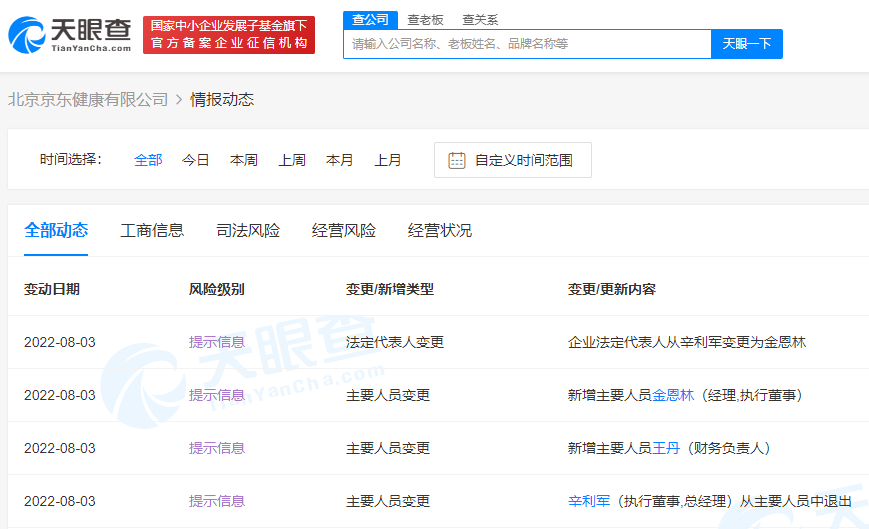The width and height of the screenshot is (869, 529).
Task: Filter time by 上月
Action: 388,160
